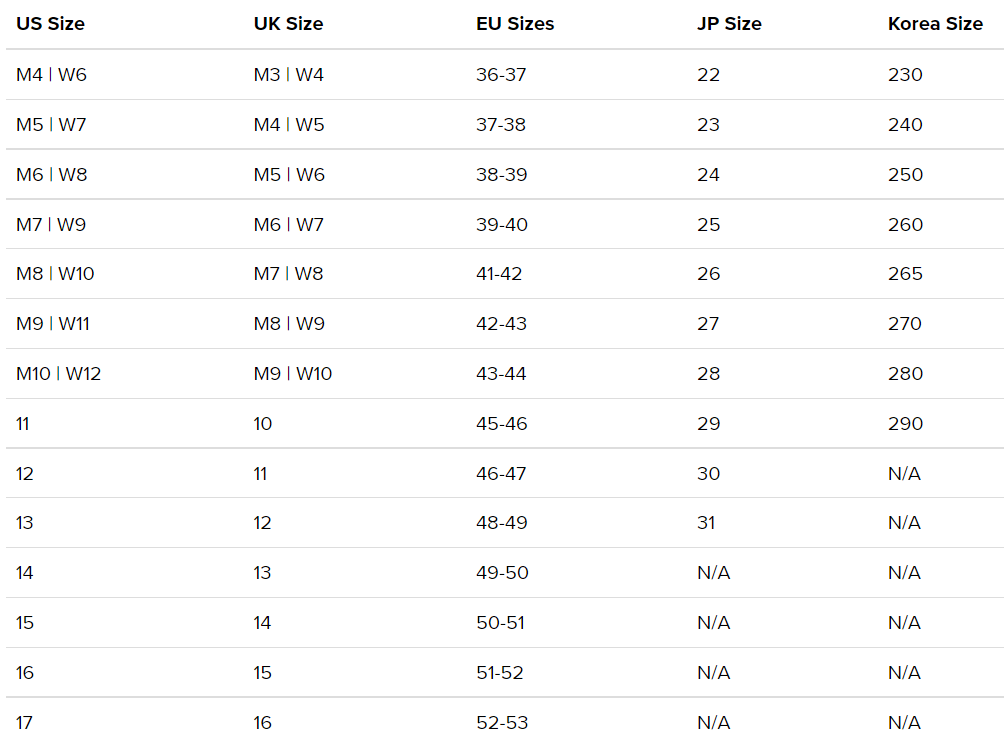
Task: Click the EU size 45-46 cell
Action: tap(501, 424)
